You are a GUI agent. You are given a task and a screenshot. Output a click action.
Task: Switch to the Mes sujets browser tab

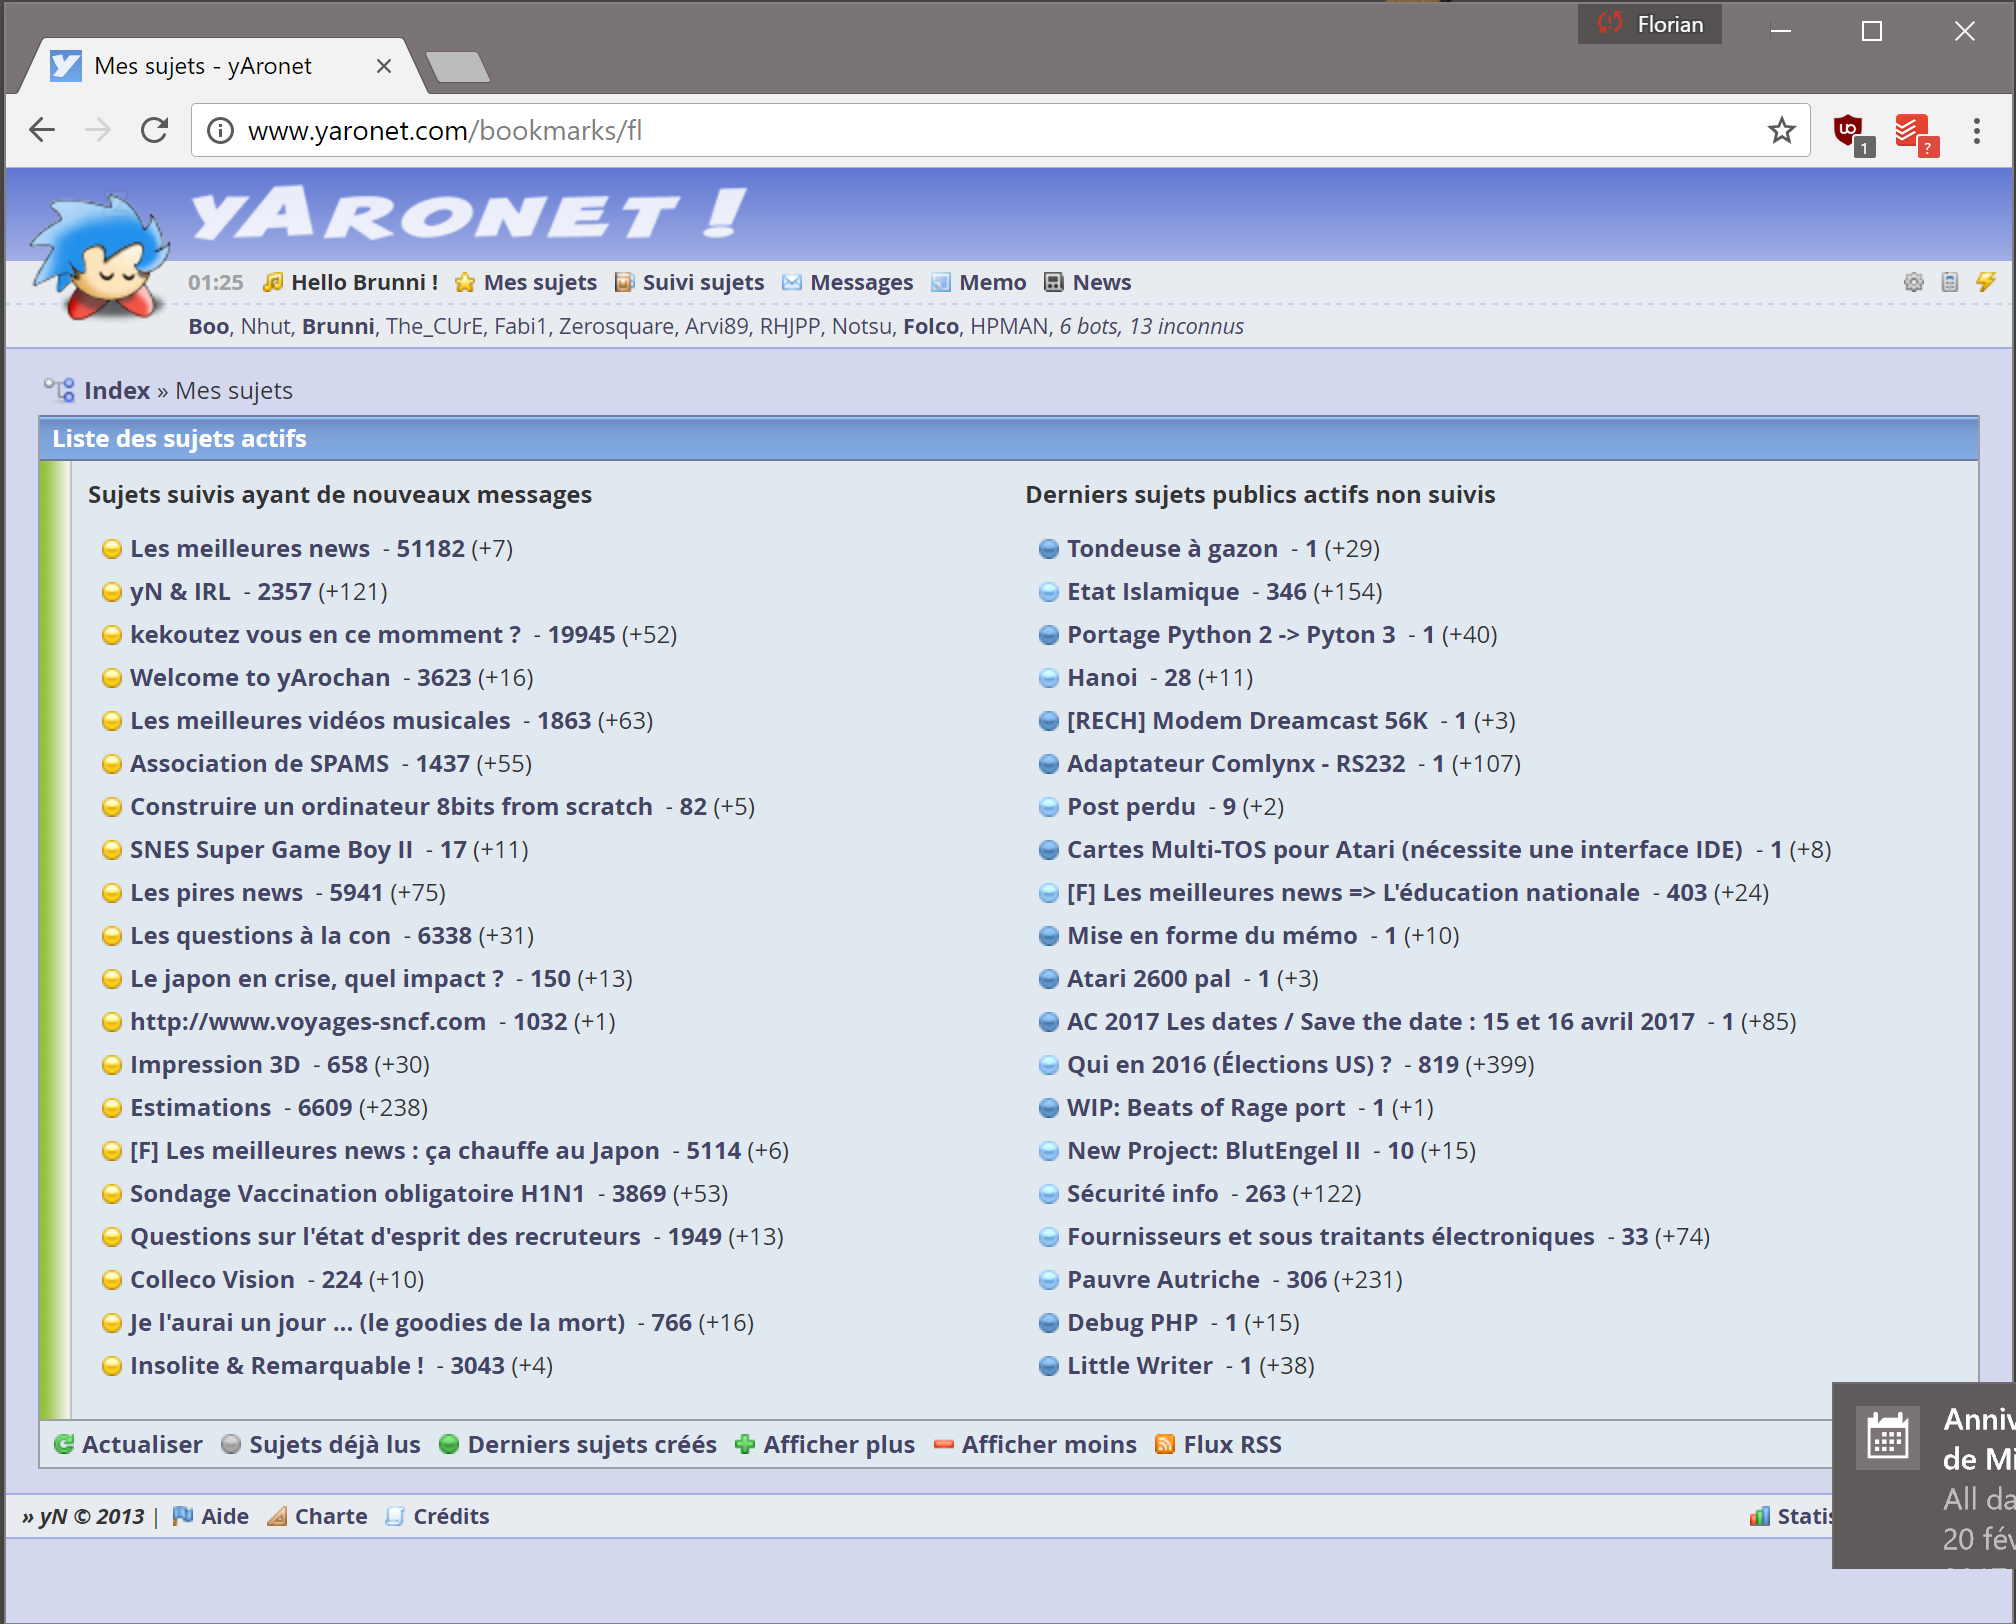(203, 66)
